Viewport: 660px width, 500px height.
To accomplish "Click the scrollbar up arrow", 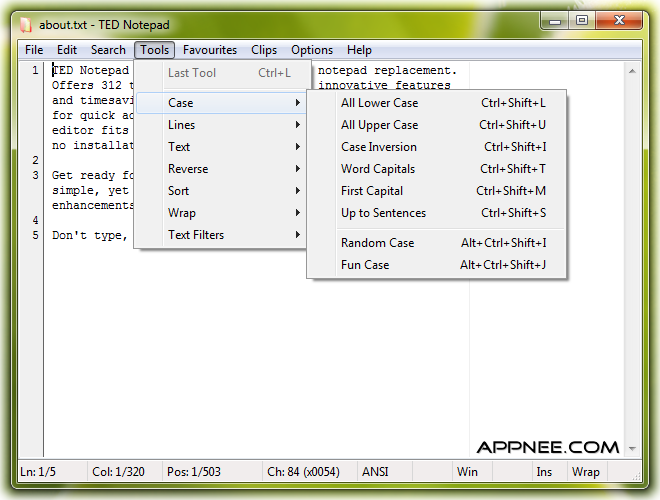I will pos(632,71).
